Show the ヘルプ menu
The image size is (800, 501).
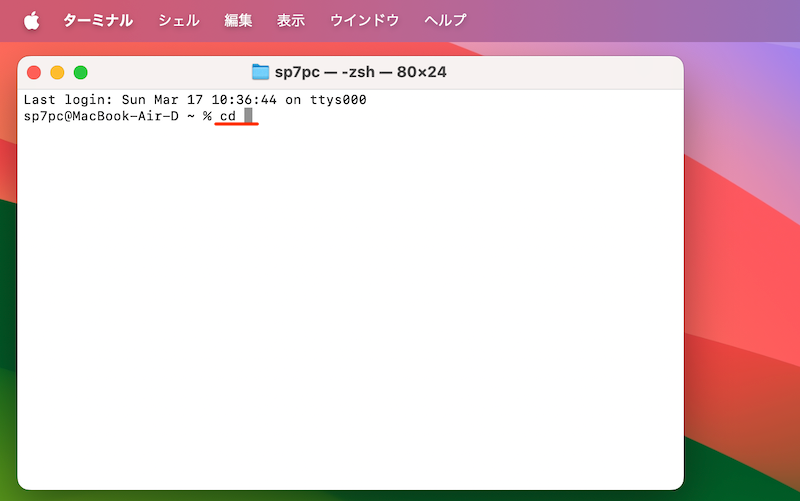coord(445,20)
